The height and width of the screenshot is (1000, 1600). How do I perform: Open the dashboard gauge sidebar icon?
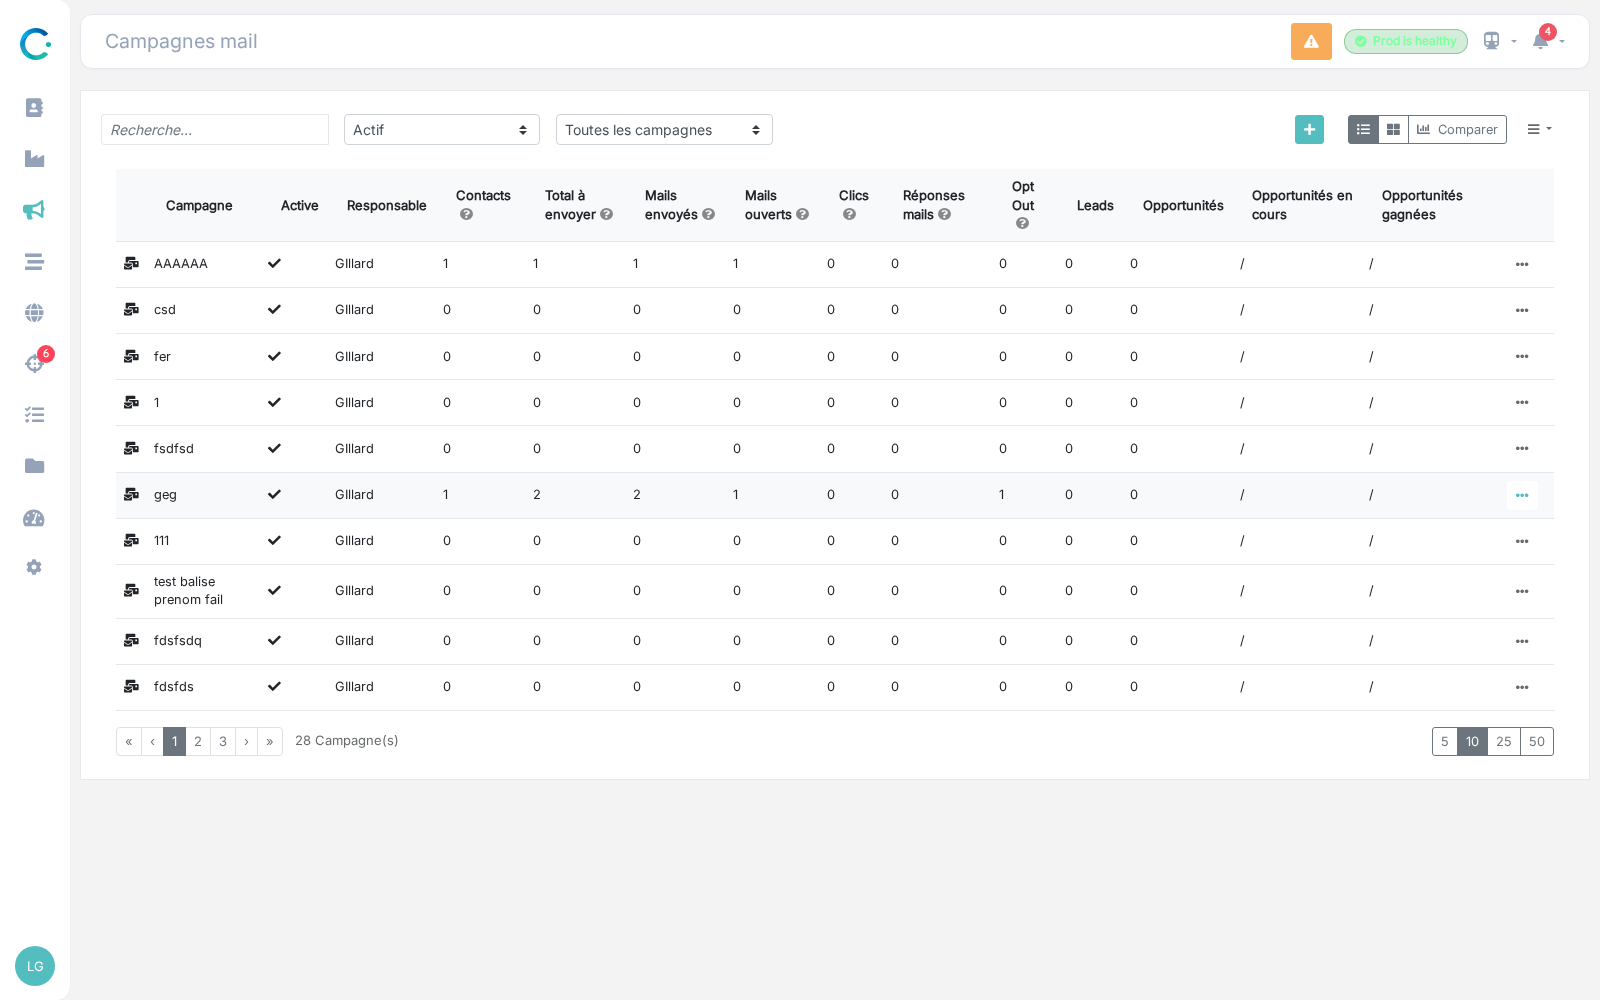[34, 518]
